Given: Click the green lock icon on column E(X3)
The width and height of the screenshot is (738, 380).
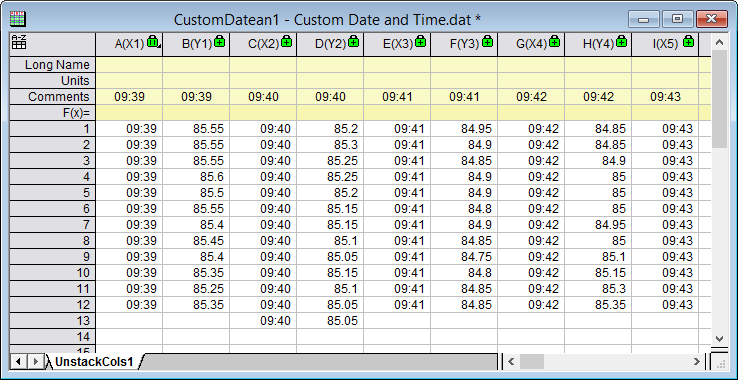Looking at the screenshot, I should click(x=420, y=41).
